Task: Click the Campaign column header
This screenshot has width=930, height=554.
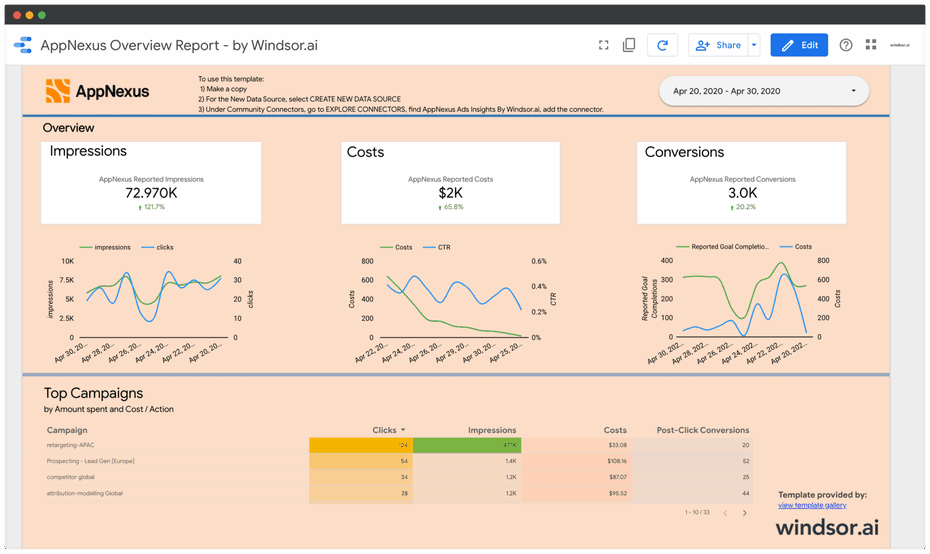Action: tap(67, 430)
